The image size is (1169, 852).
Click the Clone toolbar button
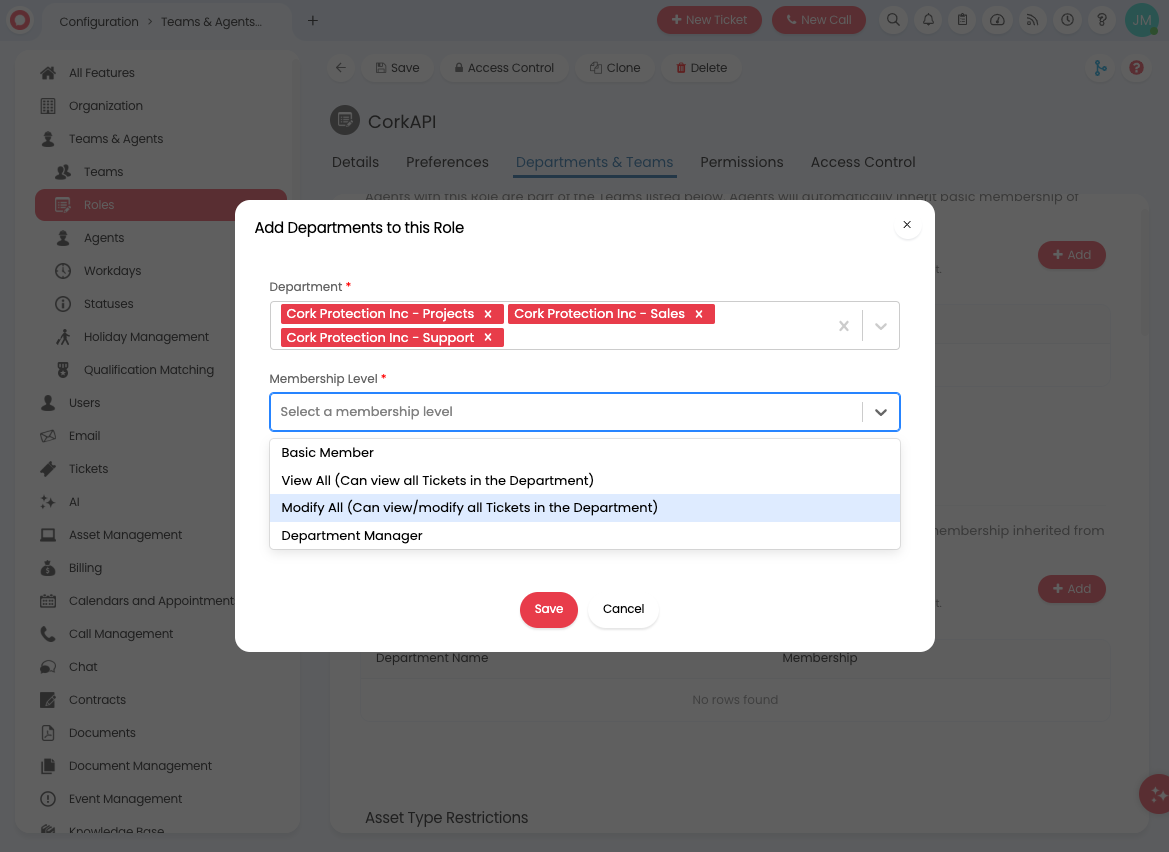615,68
